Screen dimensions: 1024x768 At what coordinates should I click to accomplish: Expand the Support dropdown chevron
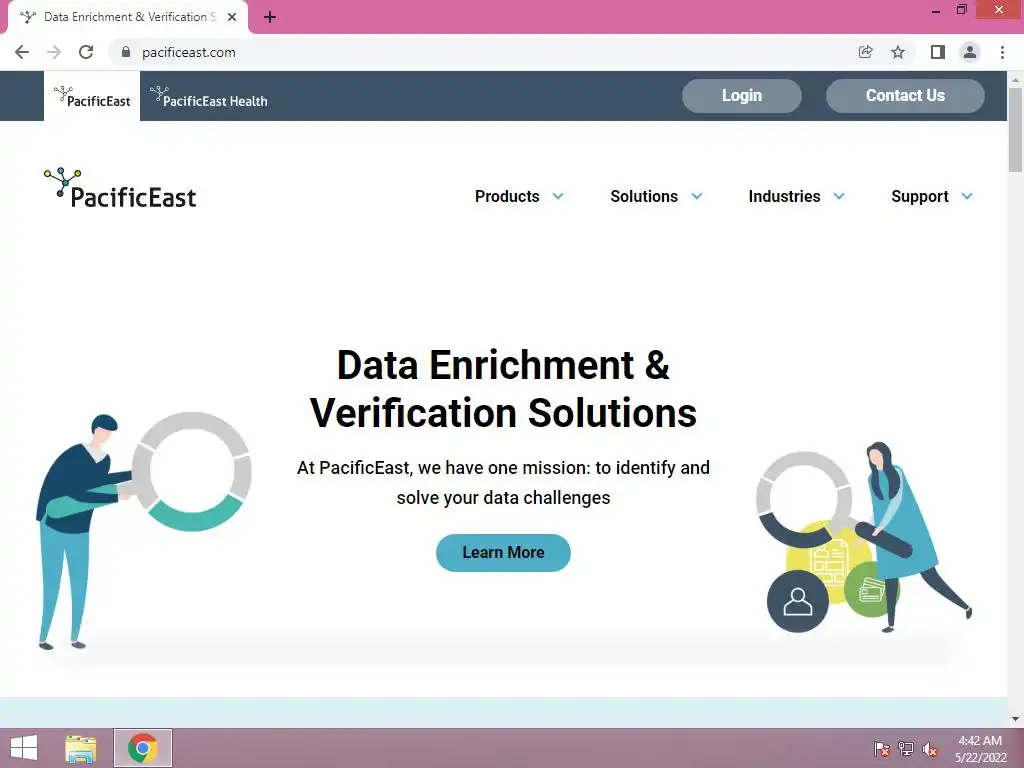(967, 196)
